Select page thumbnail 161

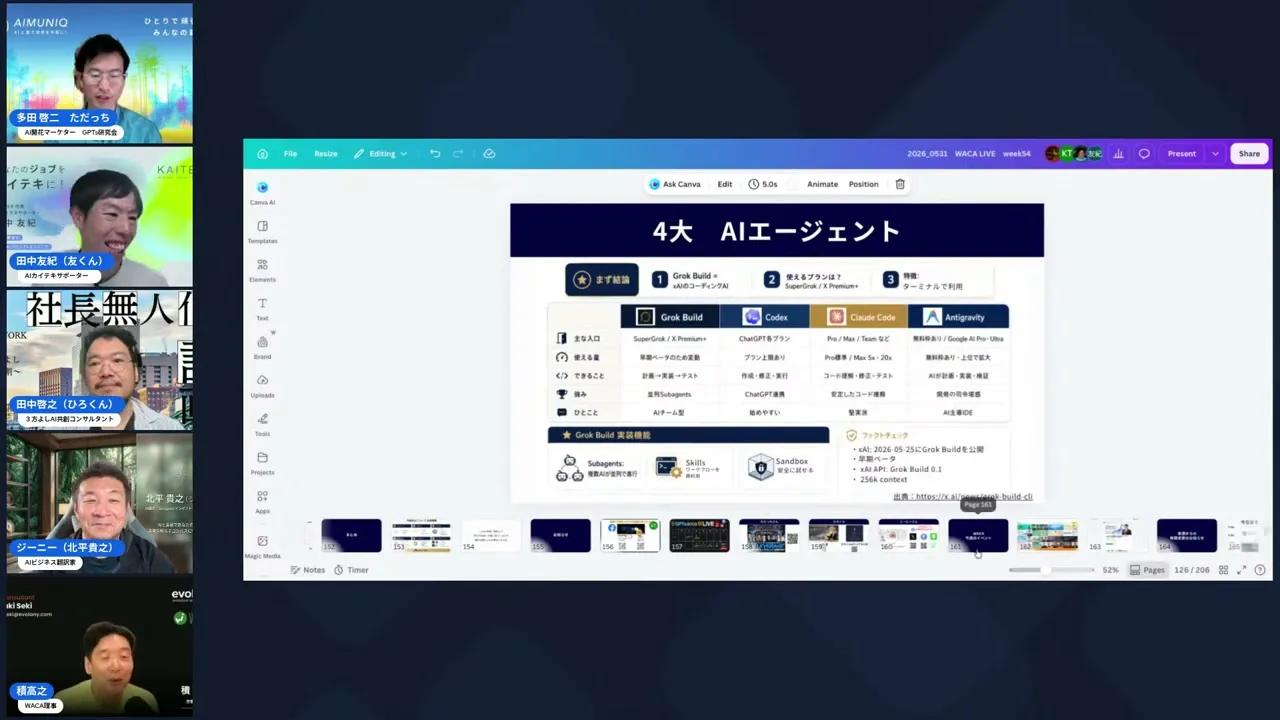click(978, 535)
